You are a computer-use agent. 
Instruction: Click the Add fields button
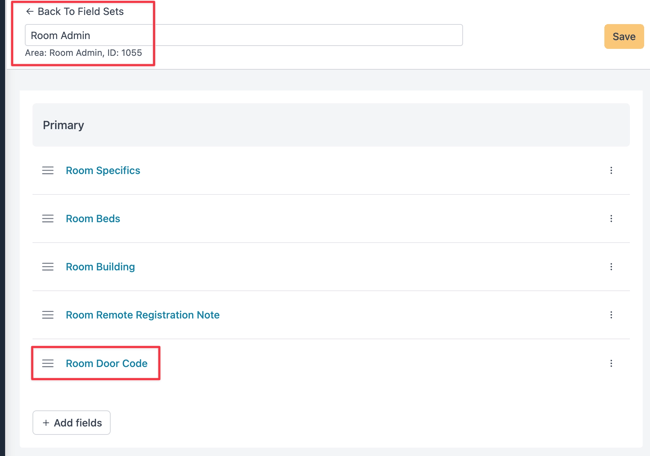point(71,423)
